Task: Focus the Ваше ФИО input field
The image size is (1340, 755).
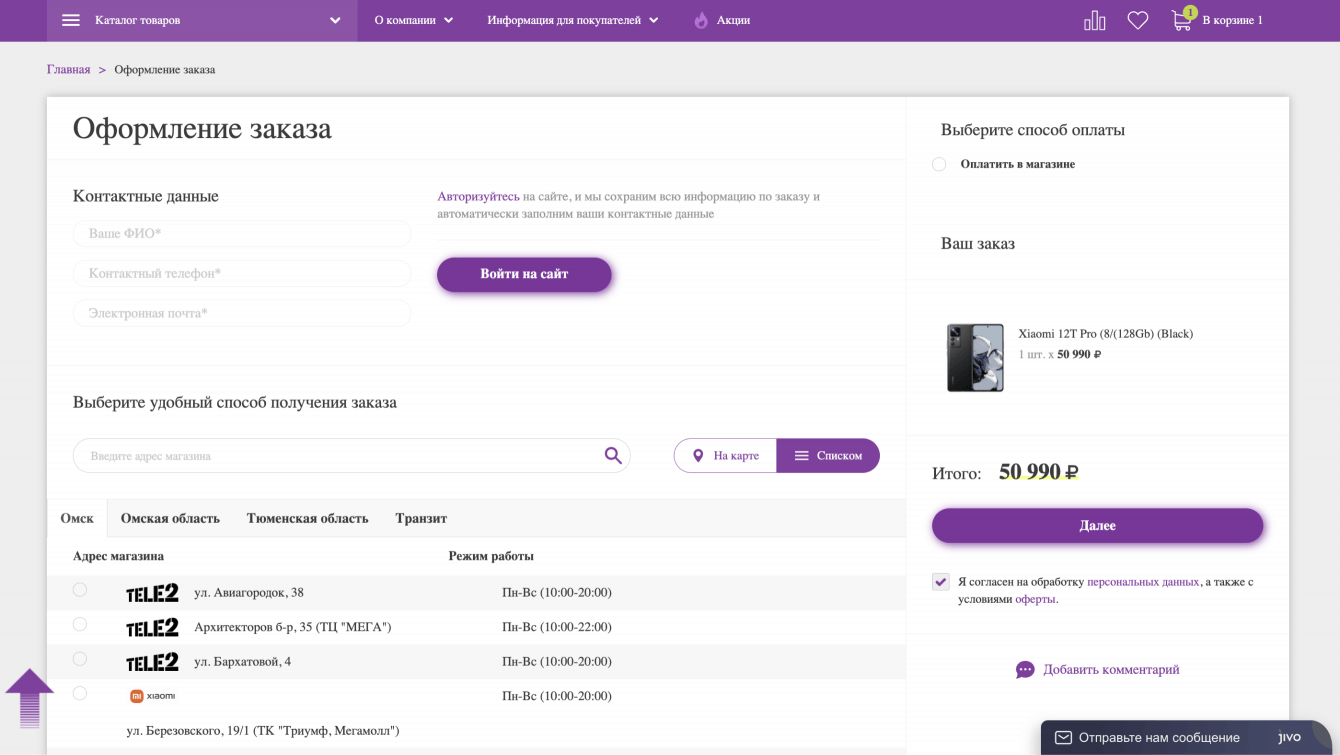Action: 242,234
